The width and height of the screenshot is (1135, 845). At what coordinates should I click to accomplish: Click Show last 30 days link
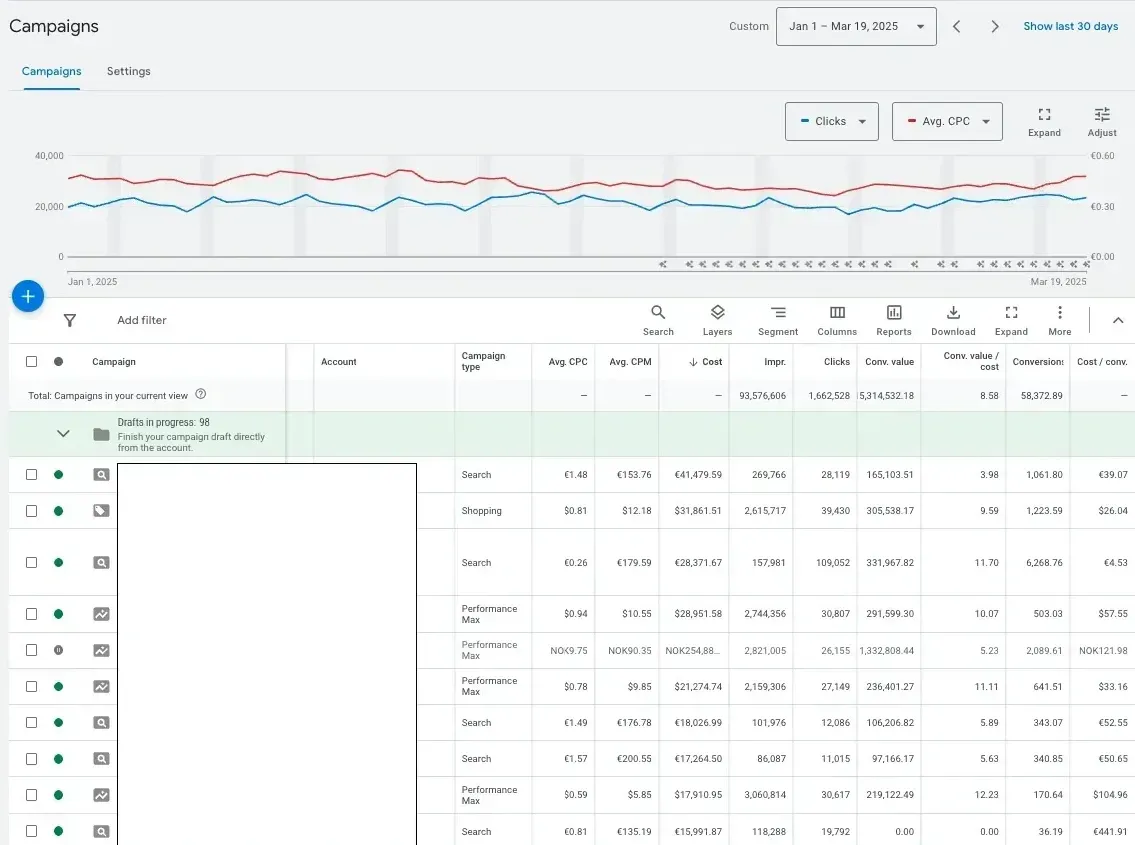1071,27
